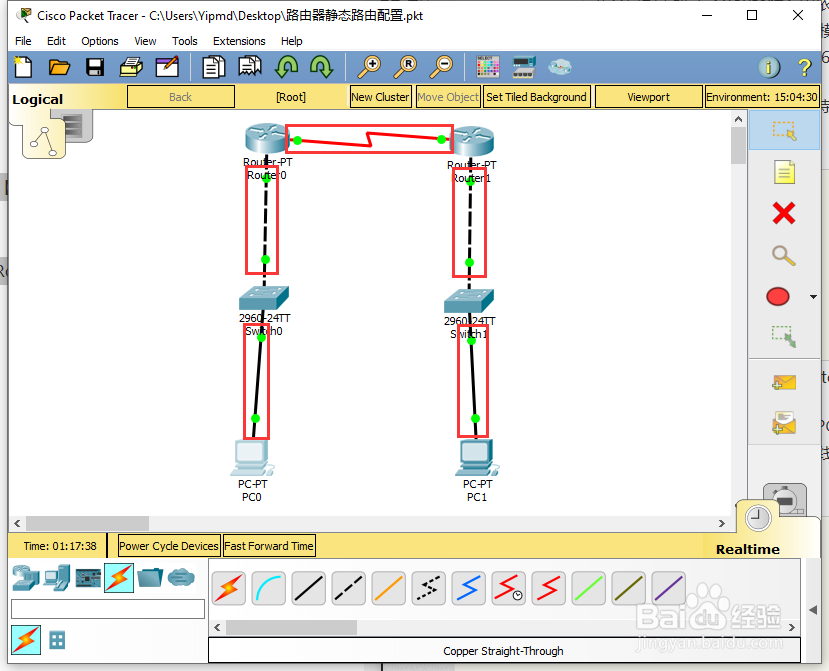Click the Add Complex PDU envelope
Screen dimensions: 829x671
(x=784, y=423)
